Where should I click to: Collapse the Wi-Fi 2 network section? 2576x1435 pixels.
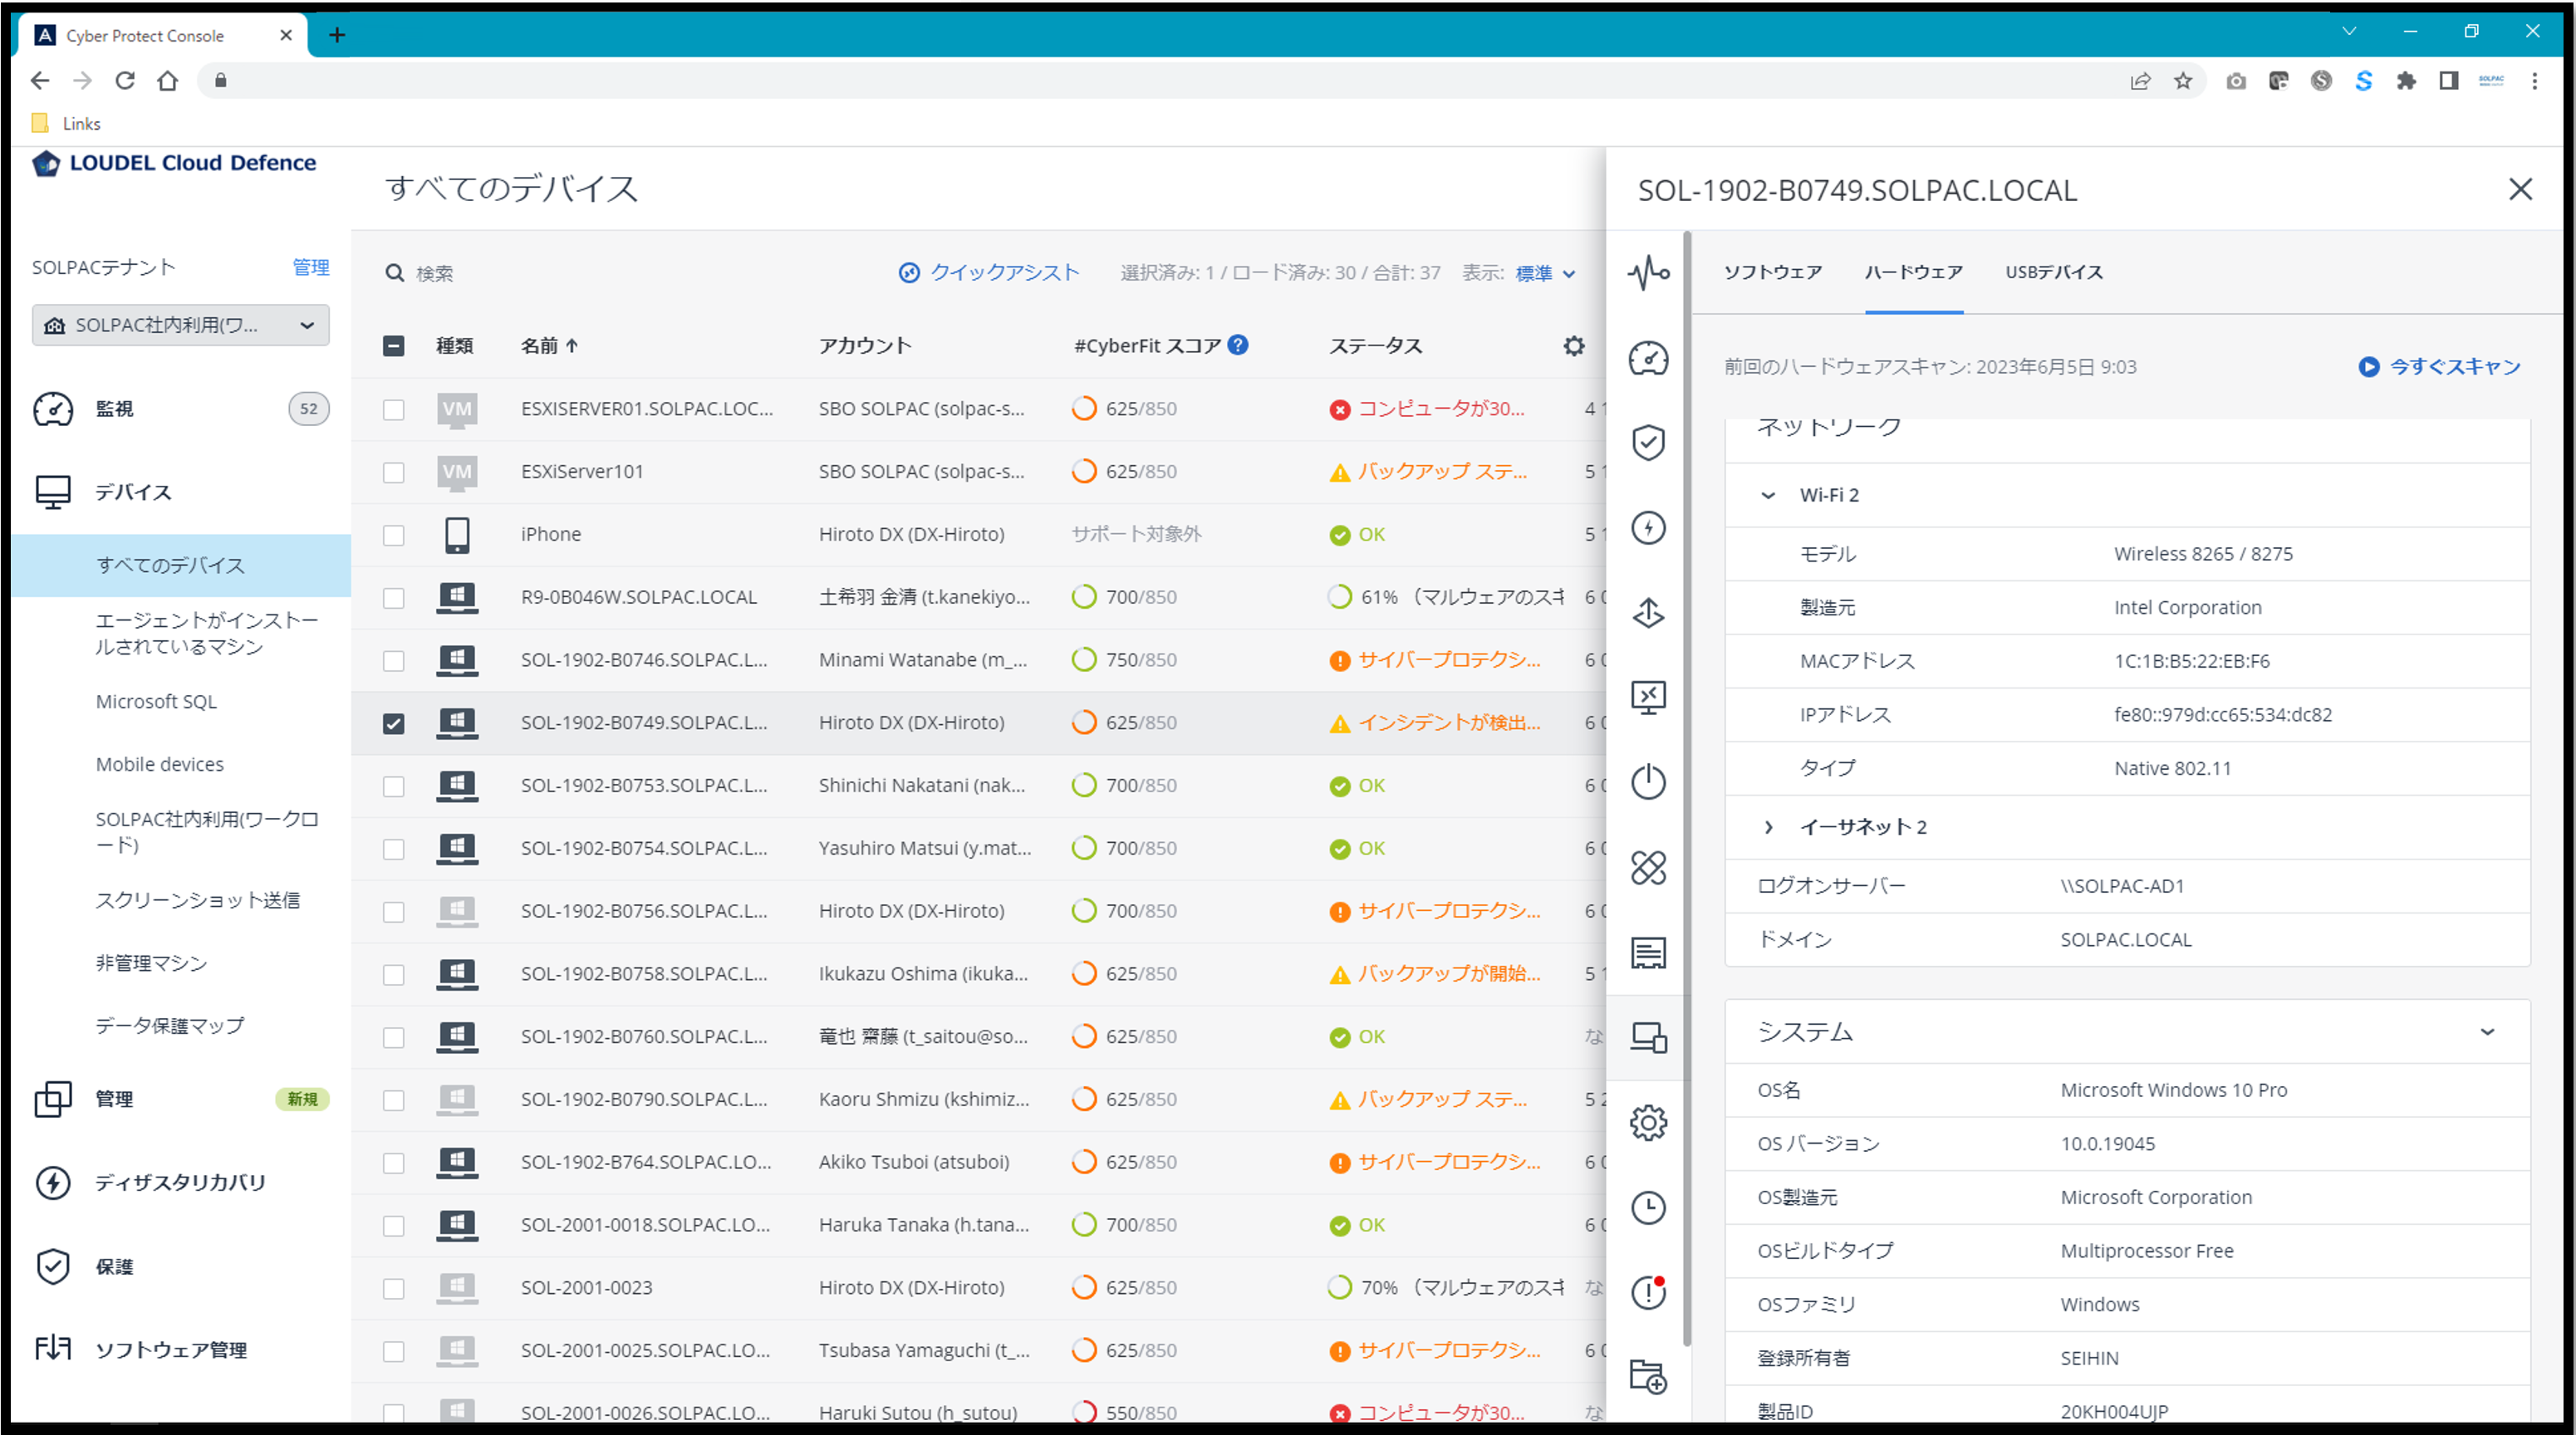[x=1768, y=495]
